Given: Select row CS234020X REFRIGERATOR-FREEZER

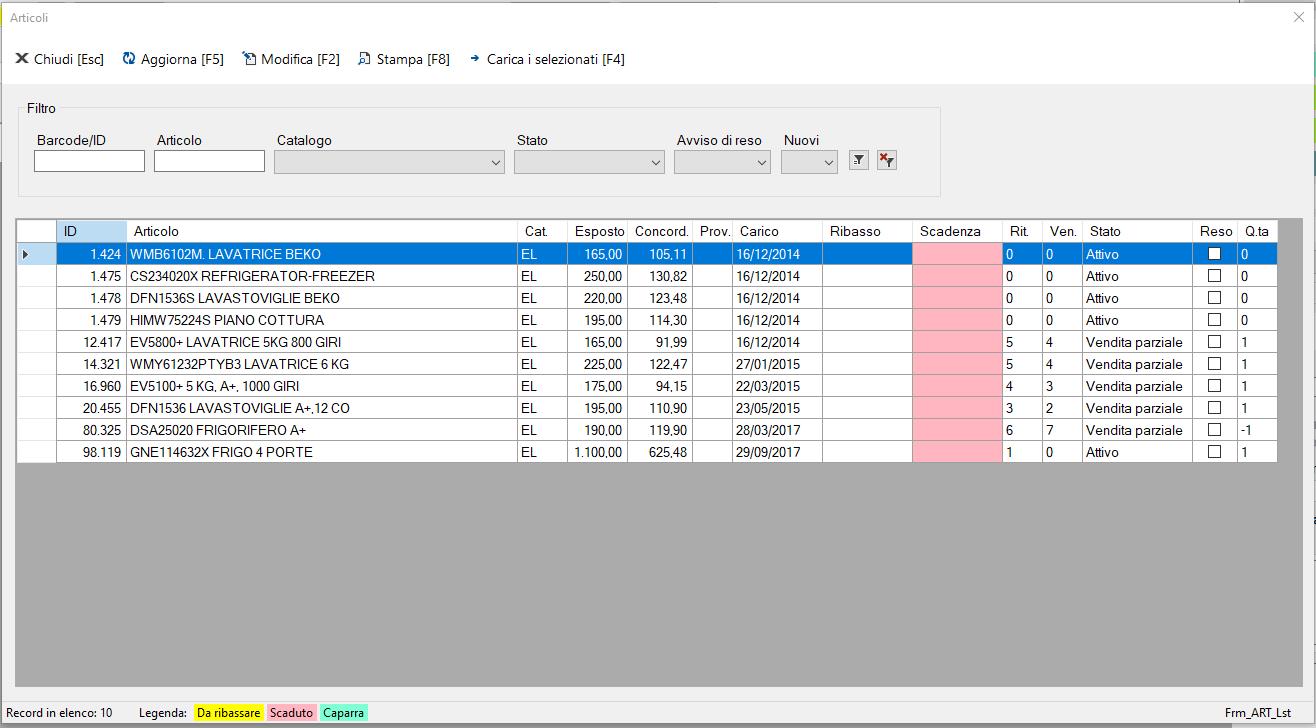Looking at the screenshot, I should [x=647, y=276].
